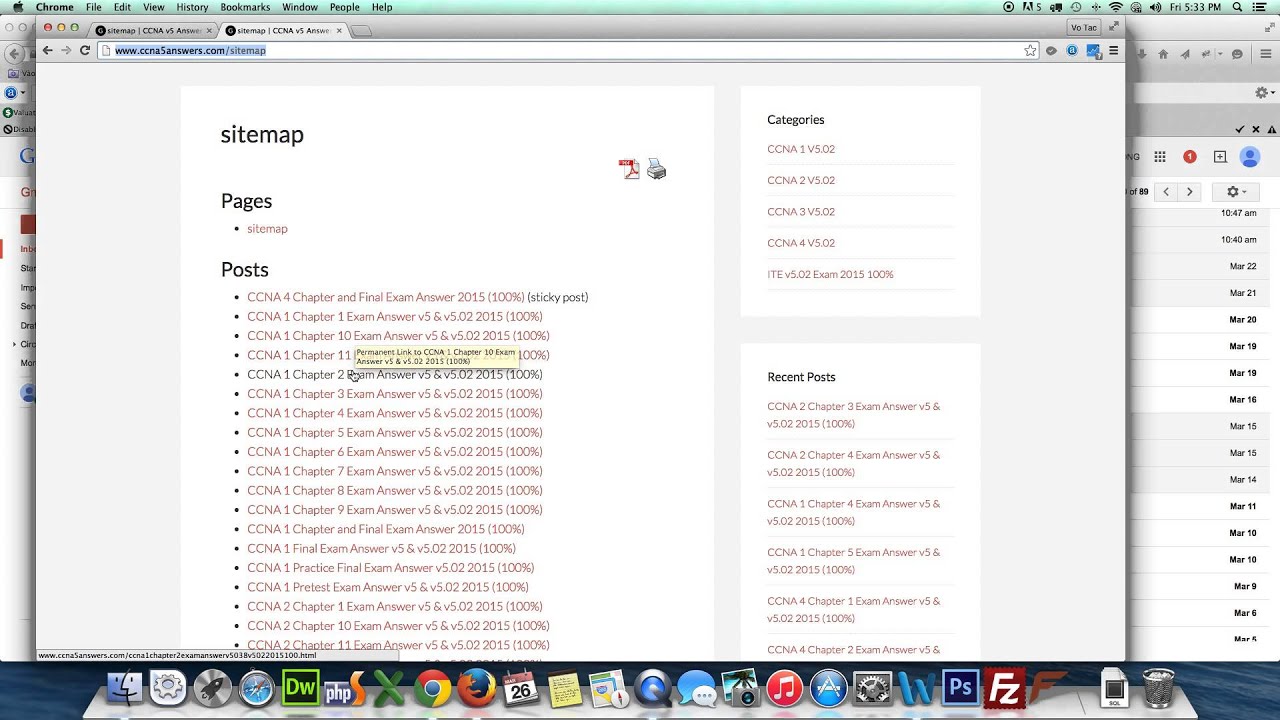The width and height of the screenshot is (1280, 720).
Task: Open Photoshop from the dock
Action: coord(960,689)
